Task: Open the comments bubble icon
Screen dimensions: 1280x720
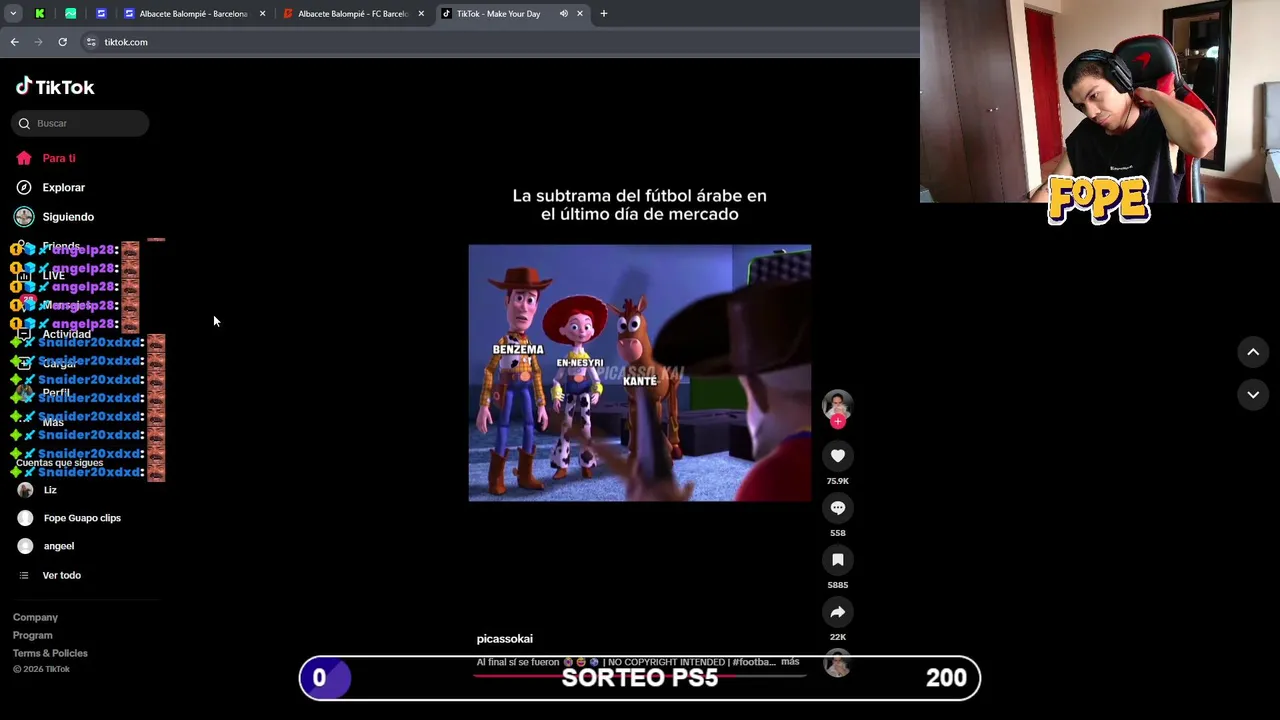Action: click(x=838, y=508)
